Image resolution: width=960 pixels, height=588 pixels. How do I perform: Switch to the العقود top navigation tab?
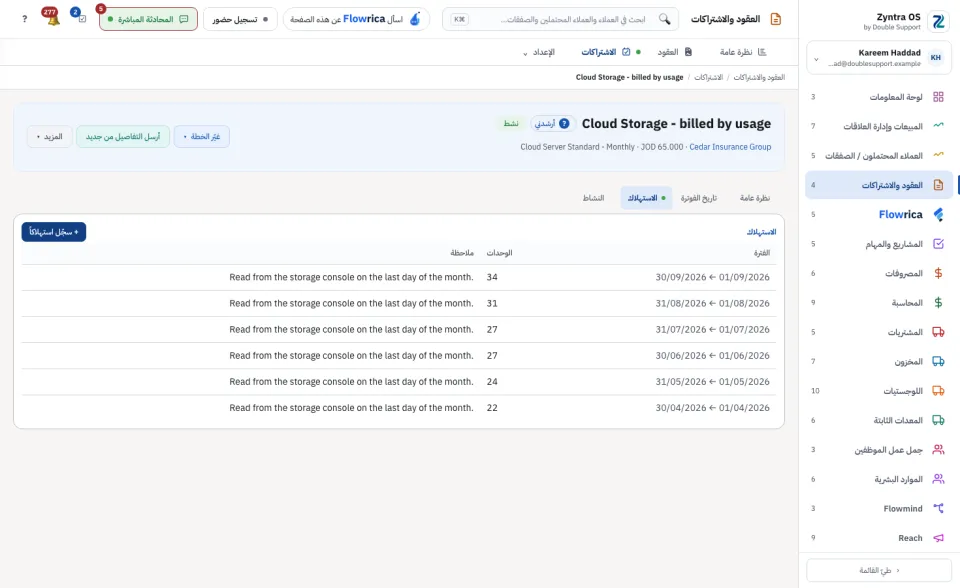[x=675, y=52]
